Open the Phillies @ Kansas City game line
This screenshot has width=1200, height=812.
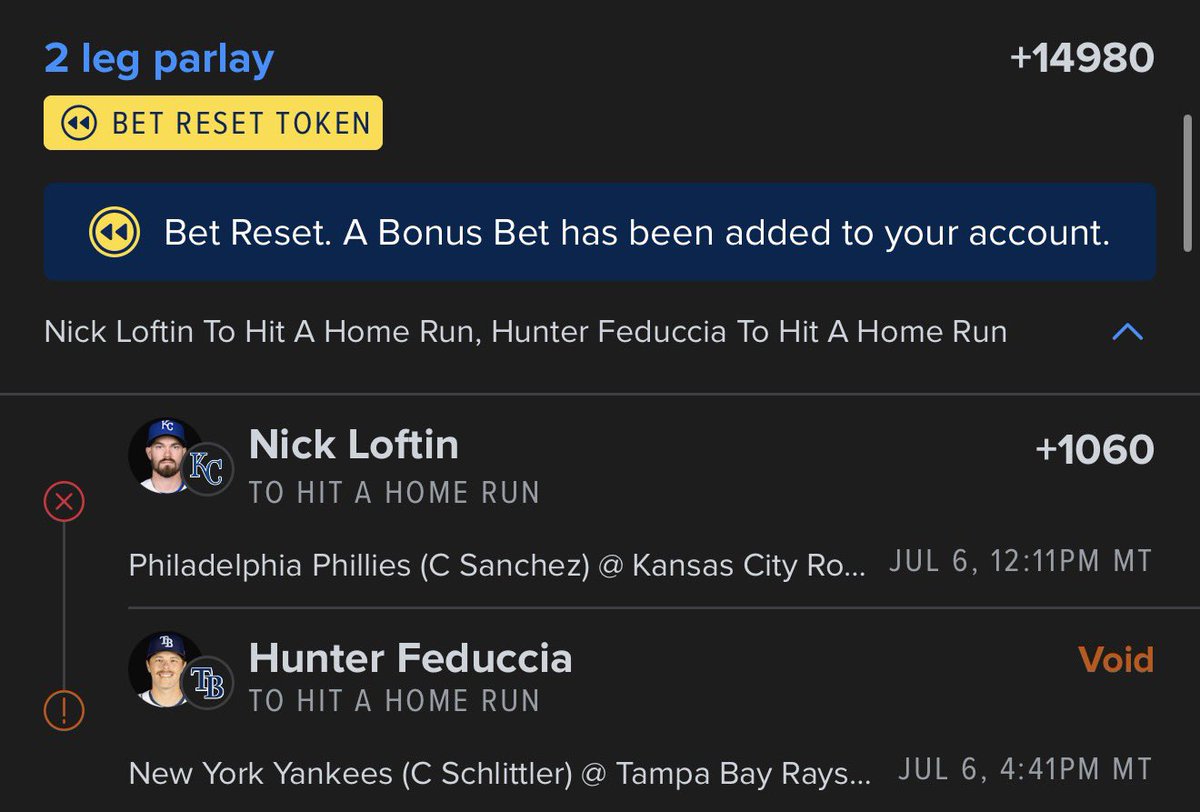640,564
